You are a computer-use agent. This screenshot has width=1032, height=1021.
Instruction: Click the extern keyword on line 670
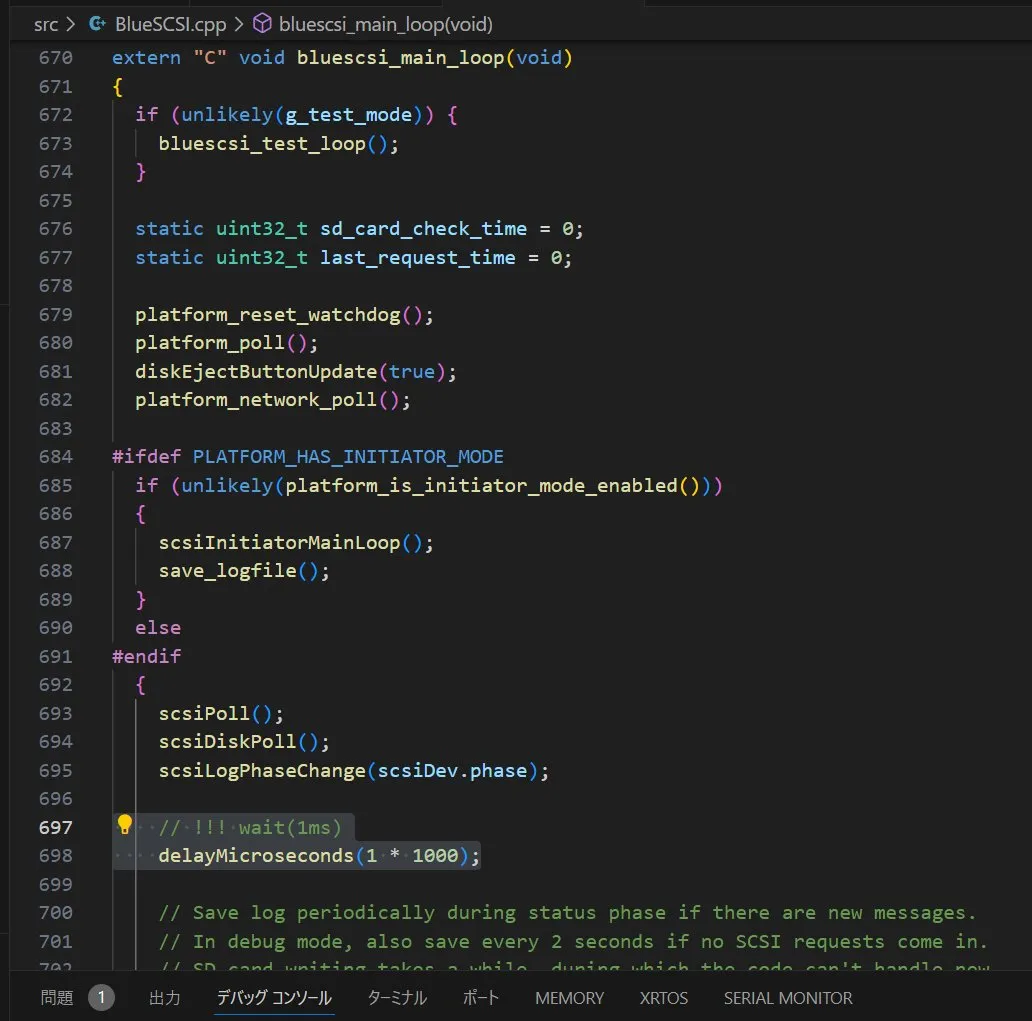146,58
